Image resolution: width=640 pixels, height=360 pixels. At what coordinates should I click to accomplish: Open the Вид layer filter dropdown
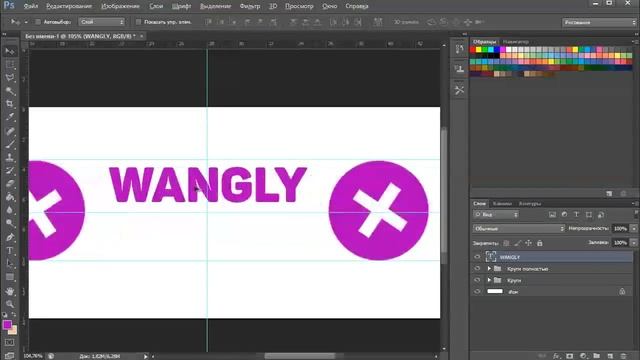tap(496, 214)
